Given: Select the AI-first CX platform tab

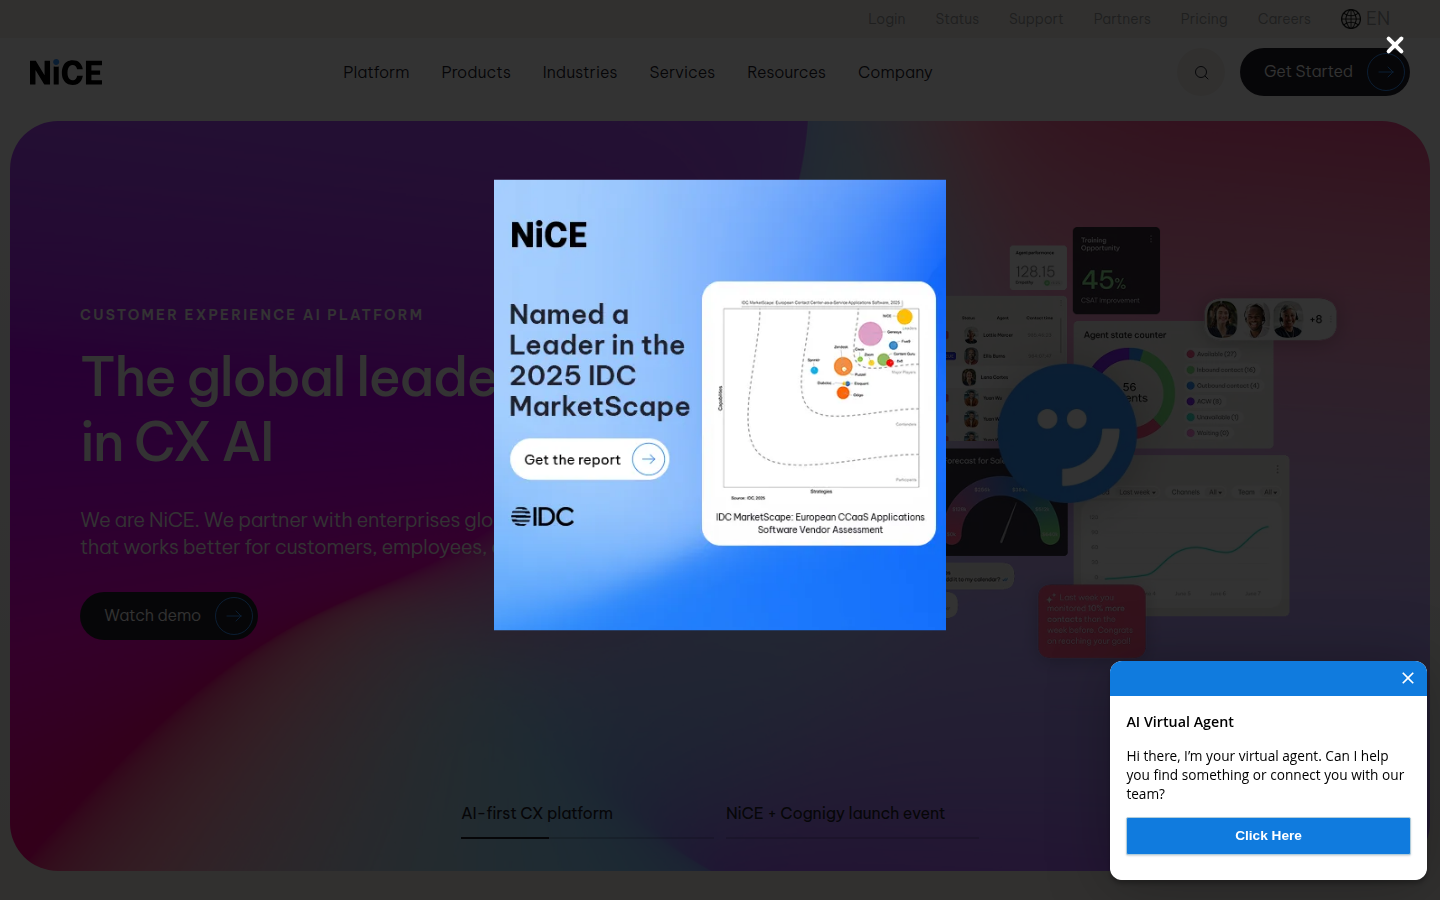Looking at the screenshot, I should [537, 814].
